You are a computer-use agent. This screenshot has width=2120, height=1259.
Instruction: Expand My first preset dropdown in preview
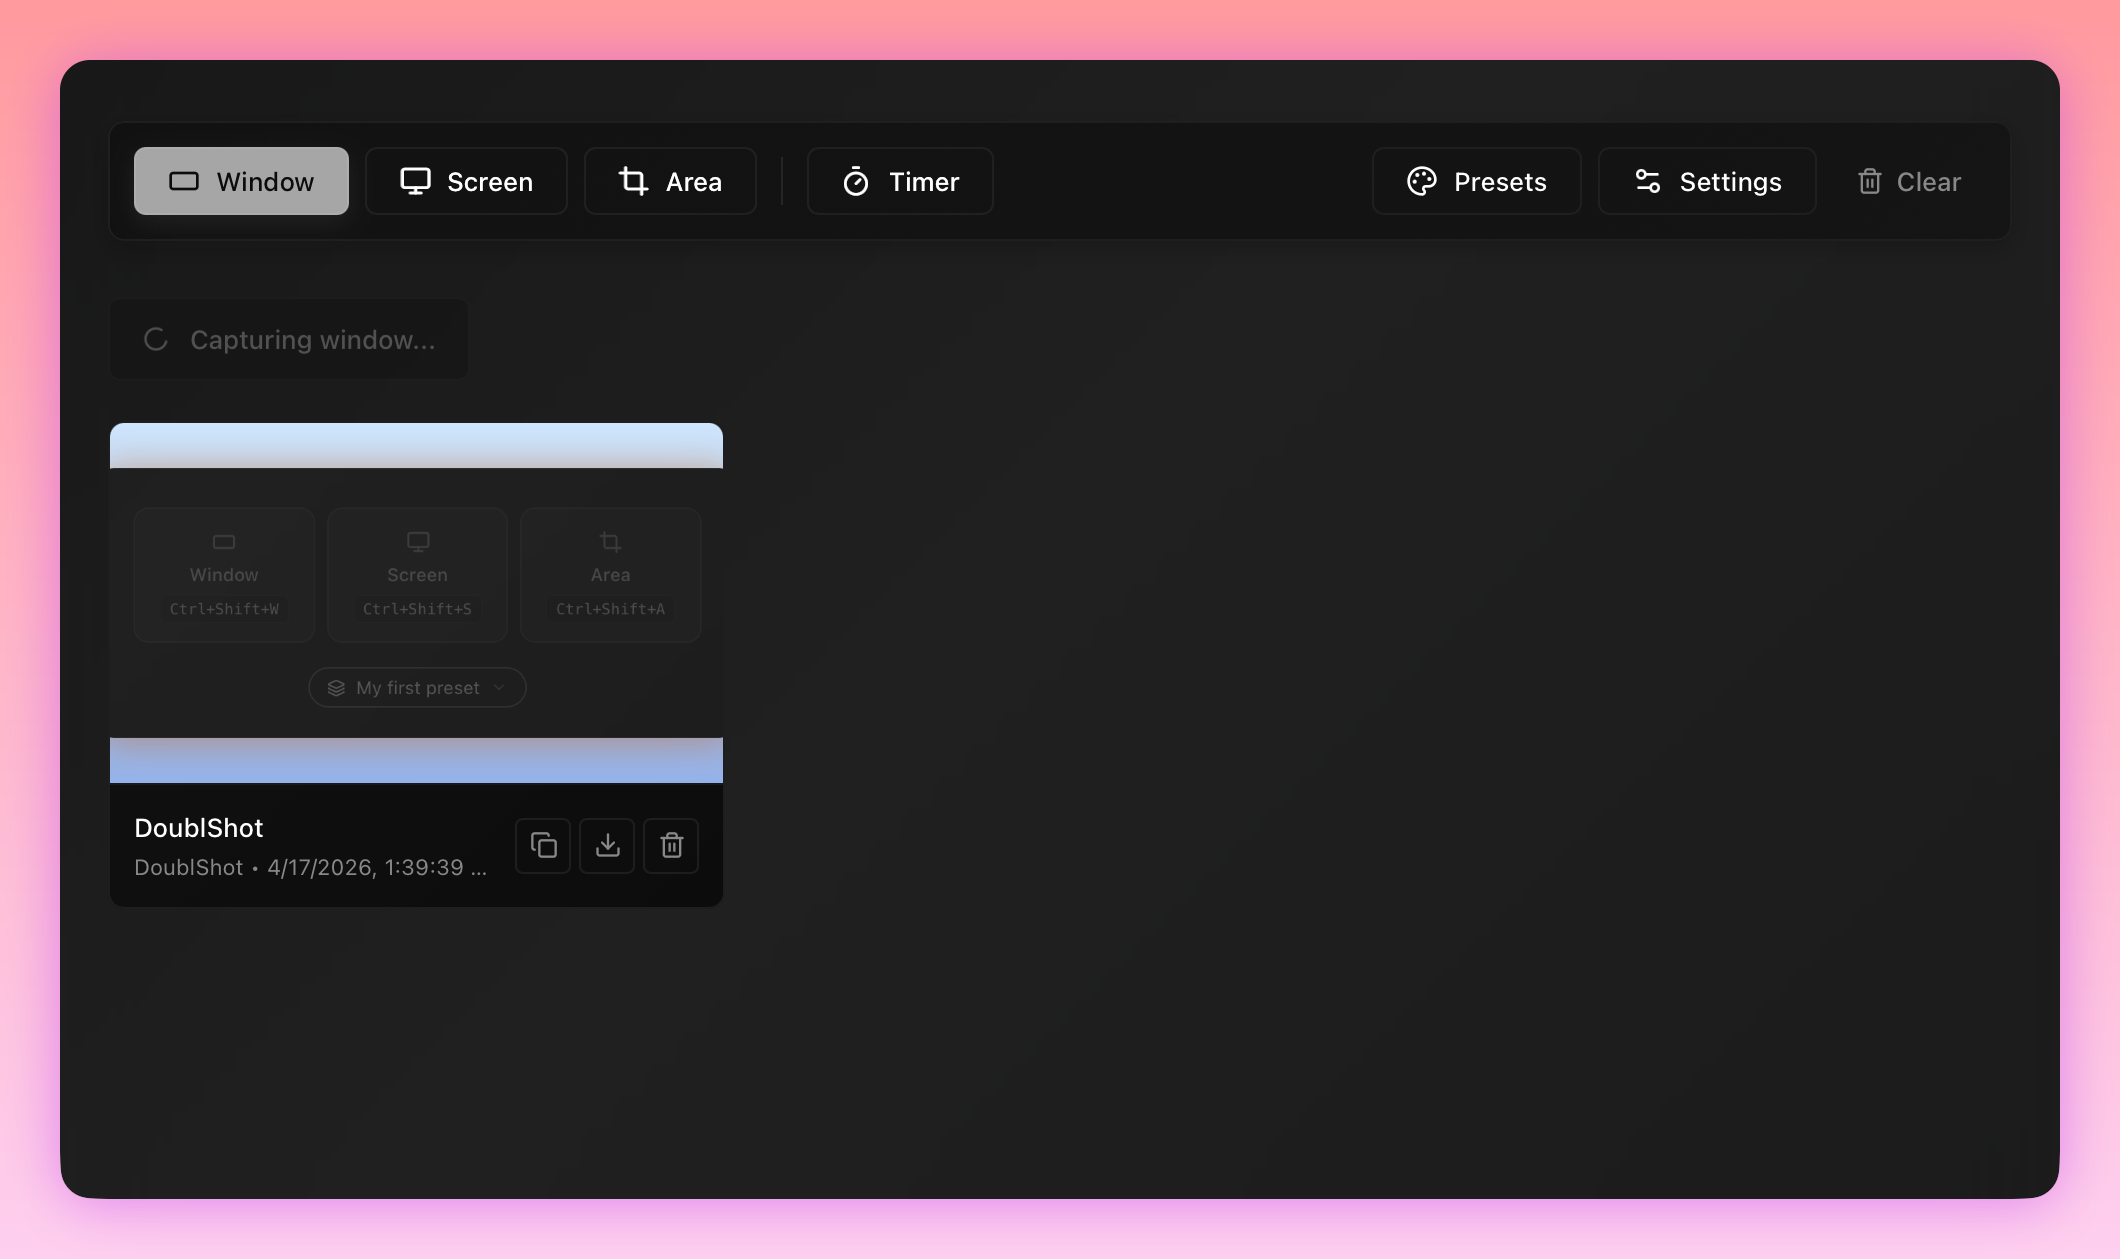416,687
